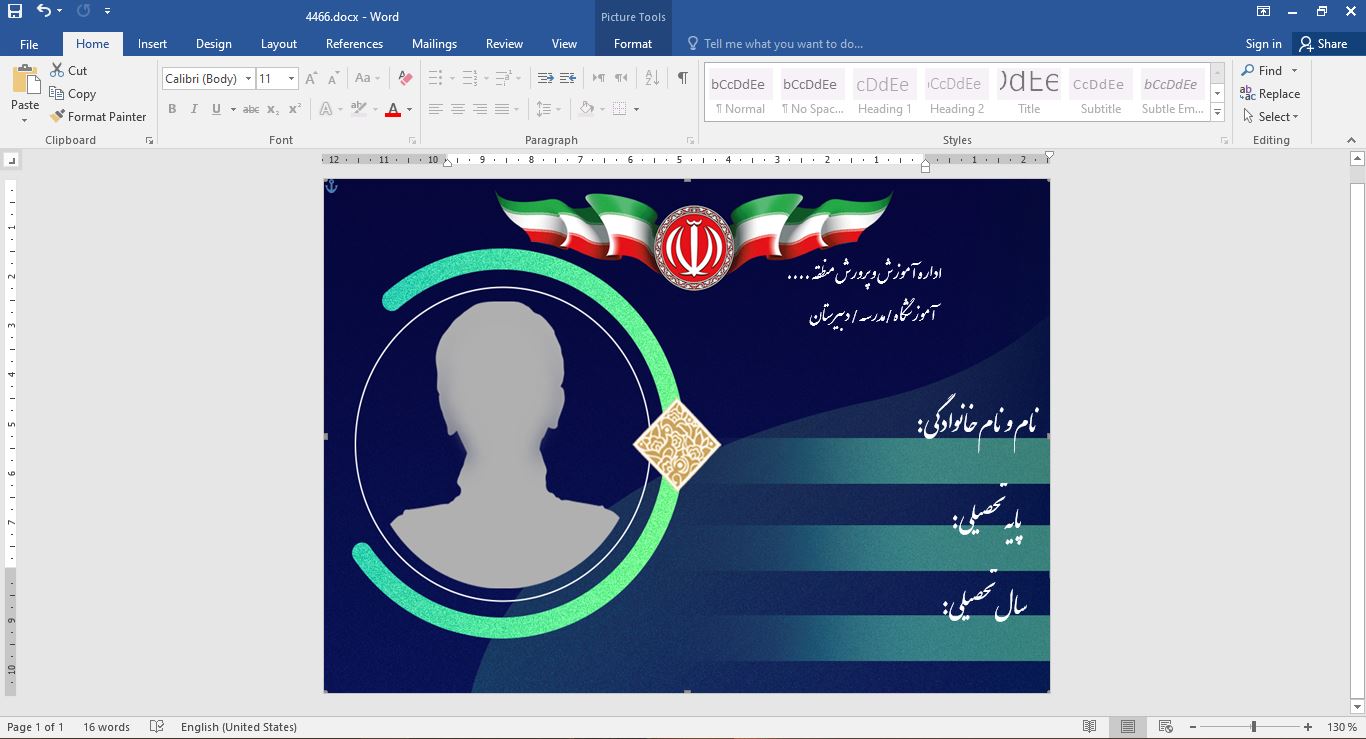Viewport: 1366px width, 739px height.
Task: Switch to Web Layout view
Action: [1165, 727]
